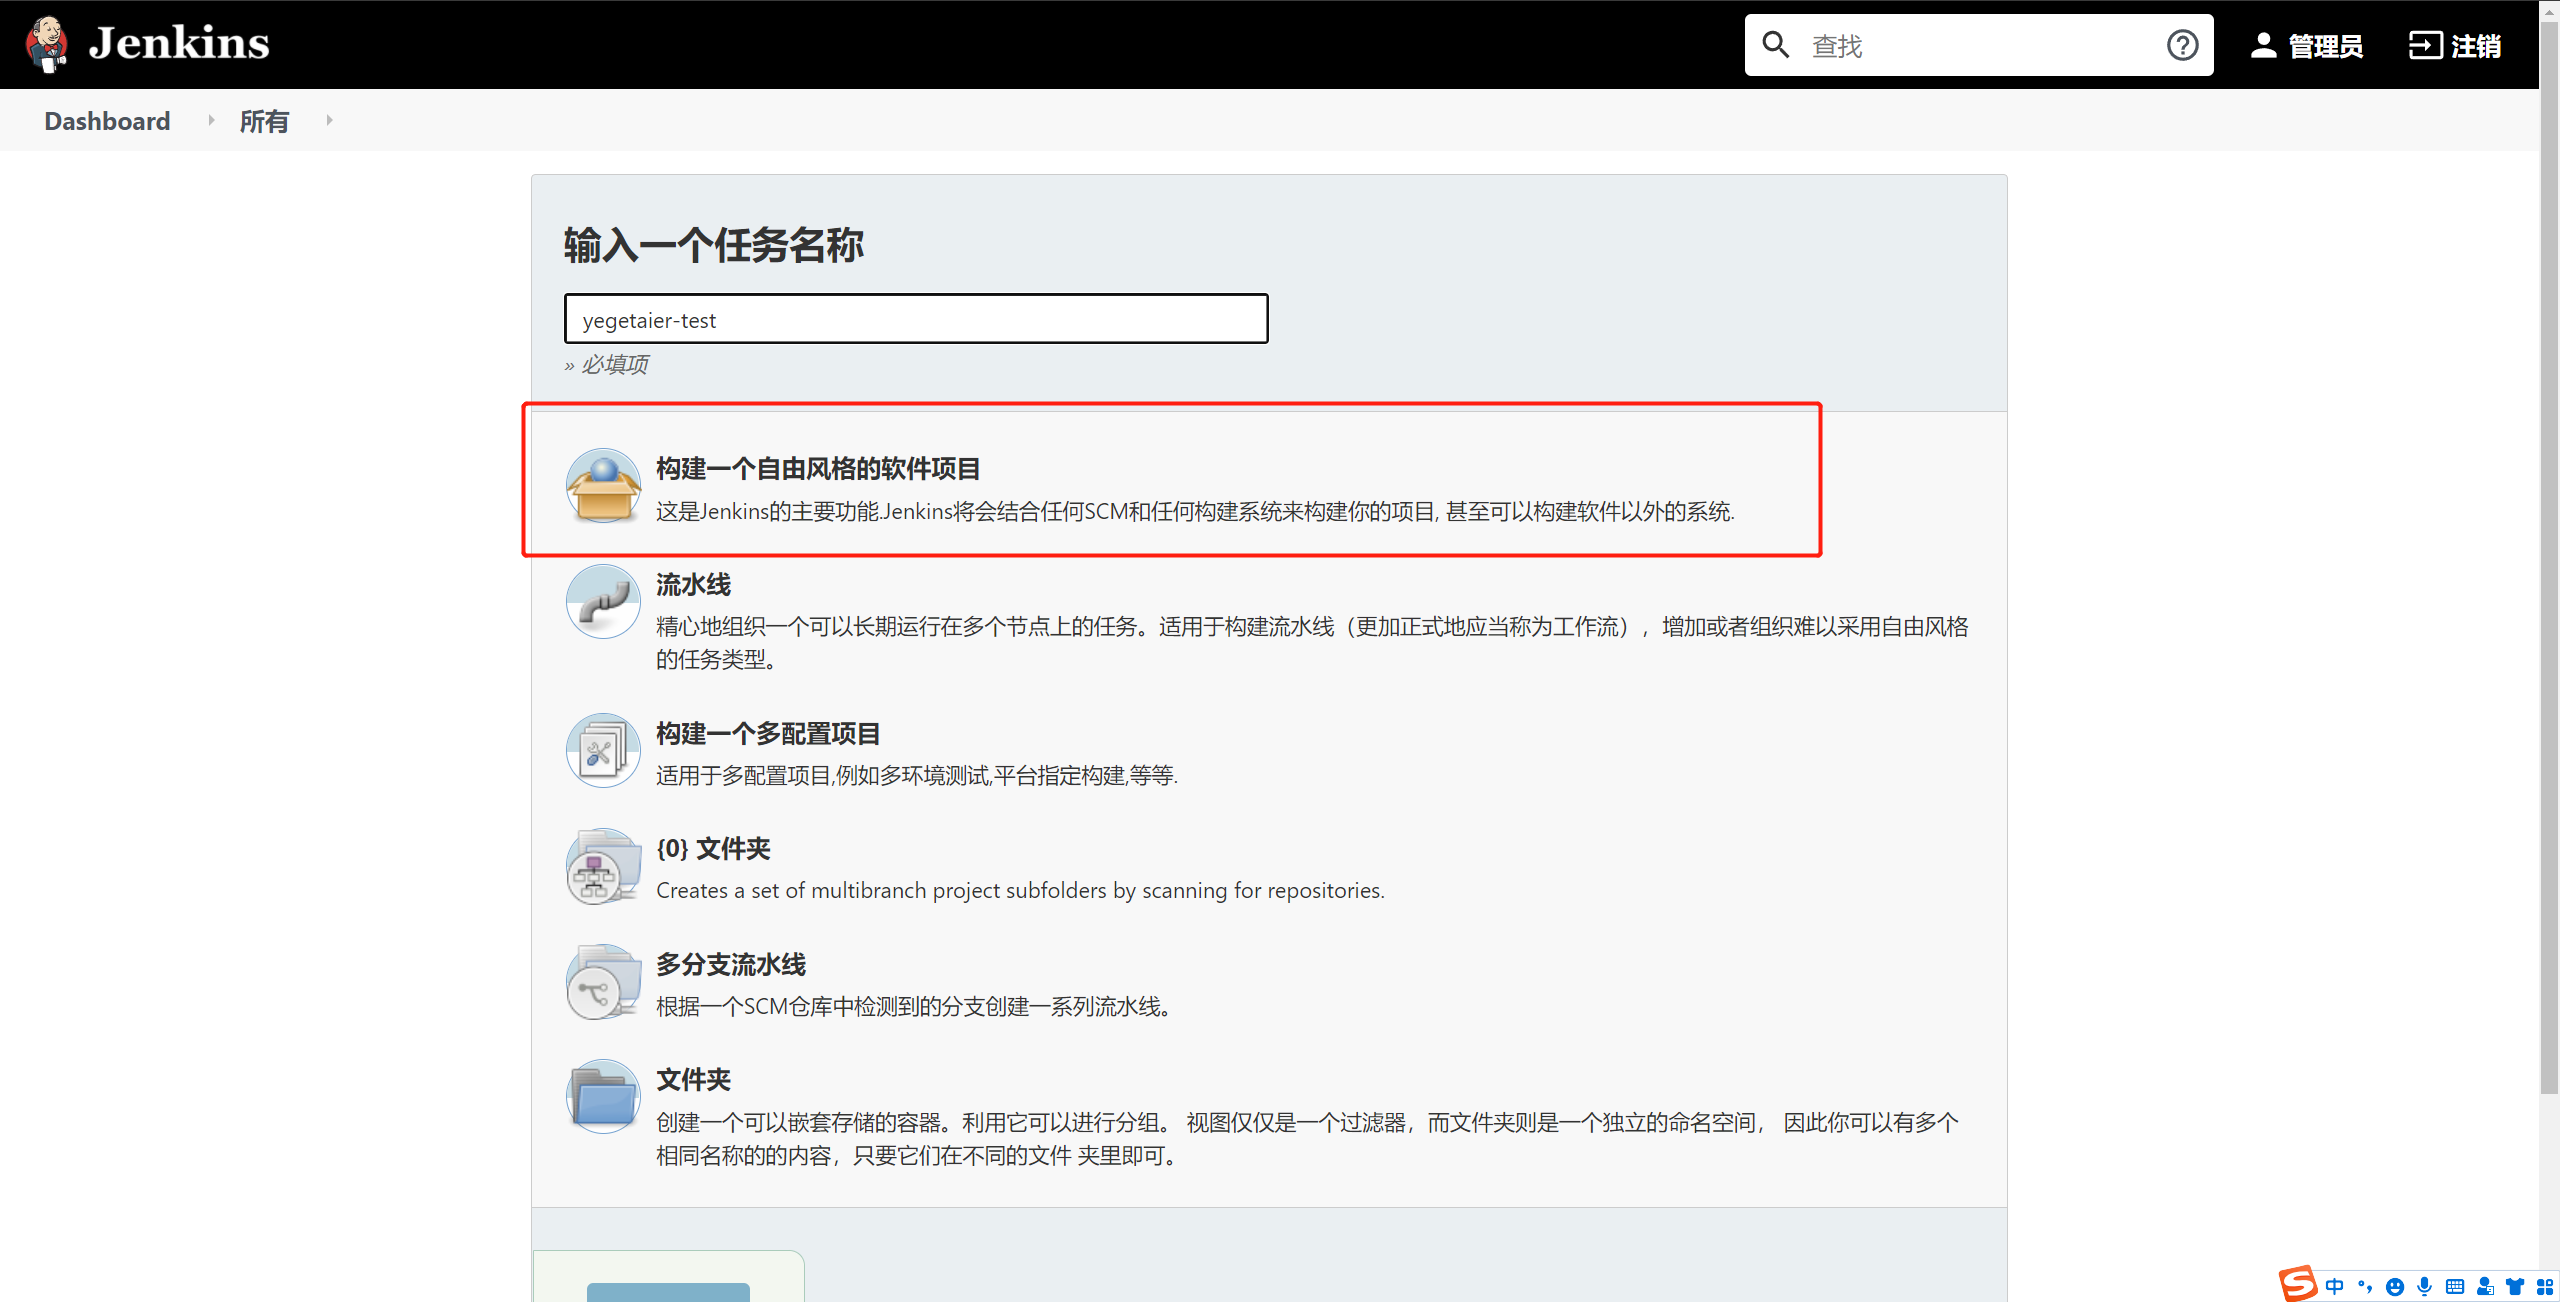Select the multibranch pipeline (多分支流水线) icon
The height and width of the screenshot is (1302, 2560).
click(603, 982)
